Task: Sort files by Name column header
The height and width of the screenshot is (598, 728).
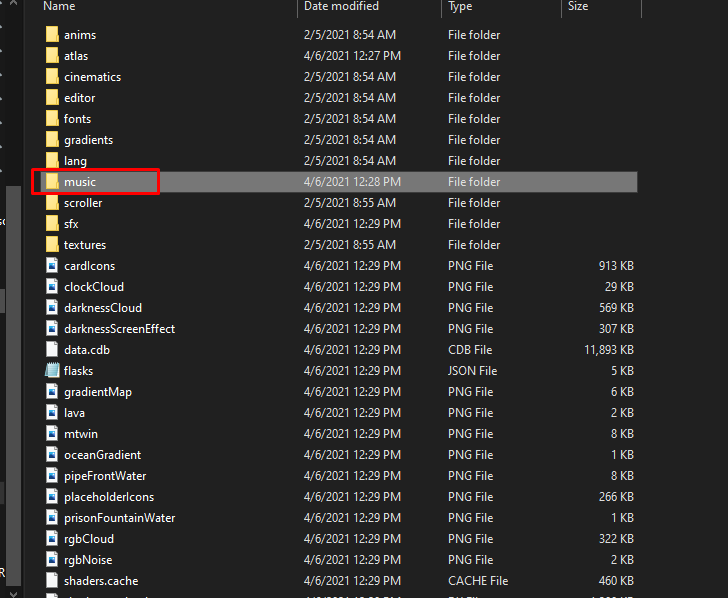Action: click(60, 7)
